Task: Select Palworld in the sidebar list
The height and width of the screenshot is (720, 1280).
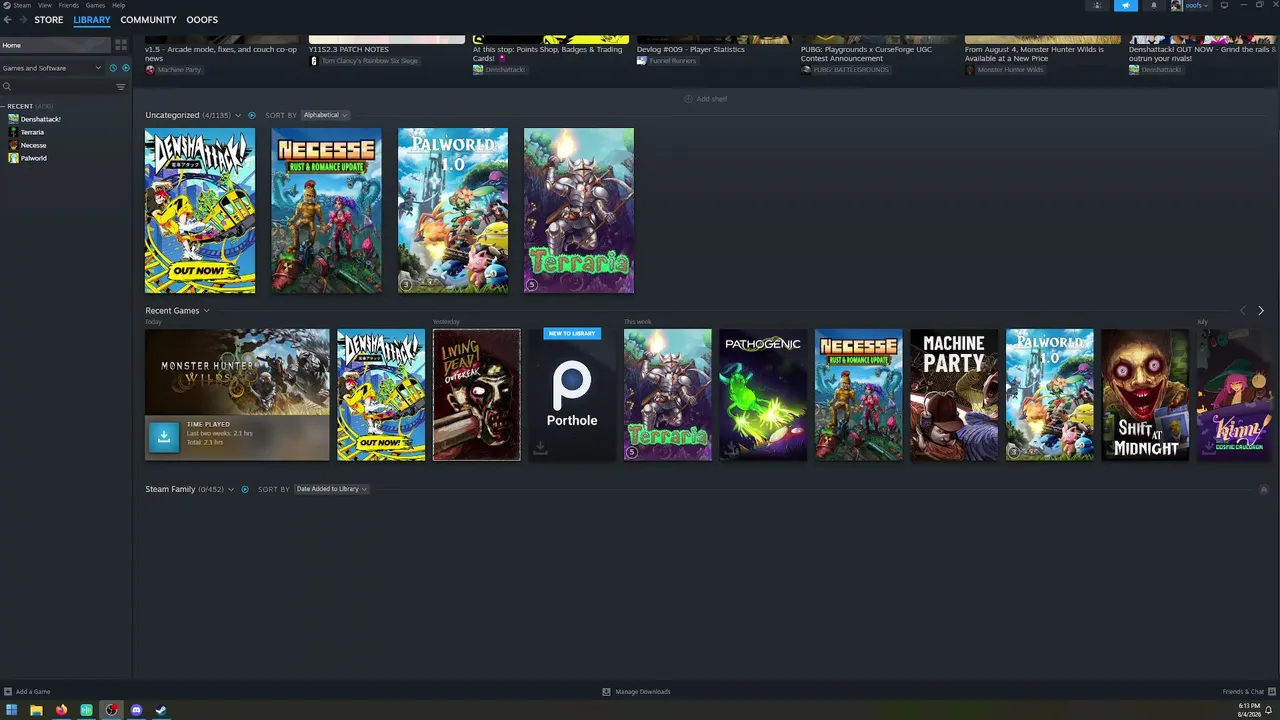Action: 33,158
